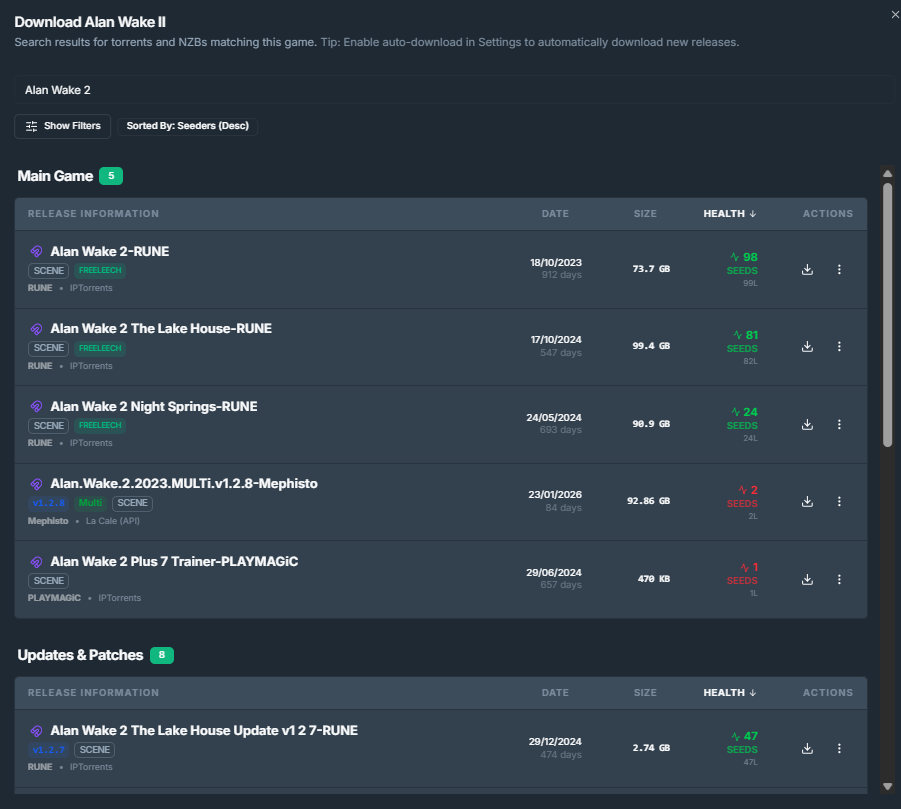Click FREELEECH tag on Alan Wake 2-RUNE

click(100, 271)
